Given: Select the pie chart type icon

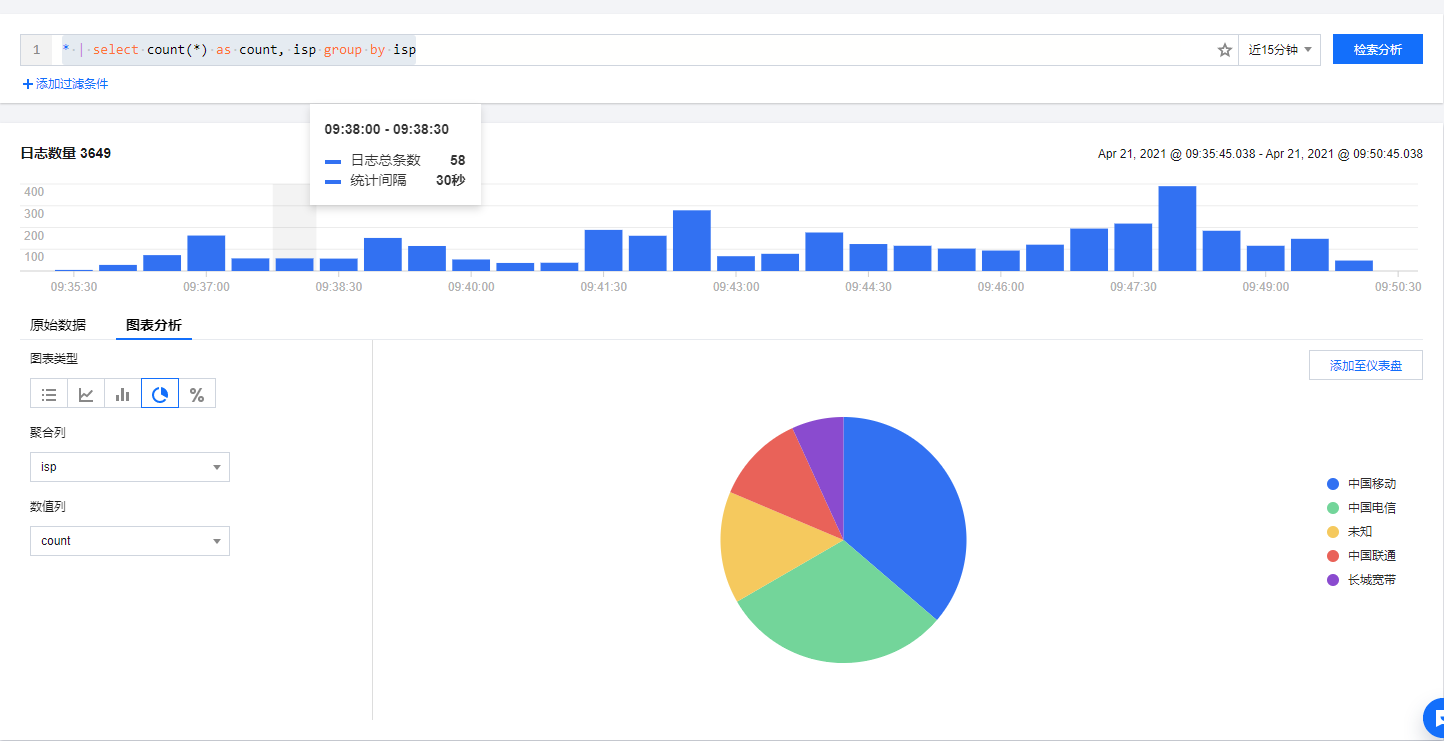Looking at the screenshot, I should tap(160, 394).
